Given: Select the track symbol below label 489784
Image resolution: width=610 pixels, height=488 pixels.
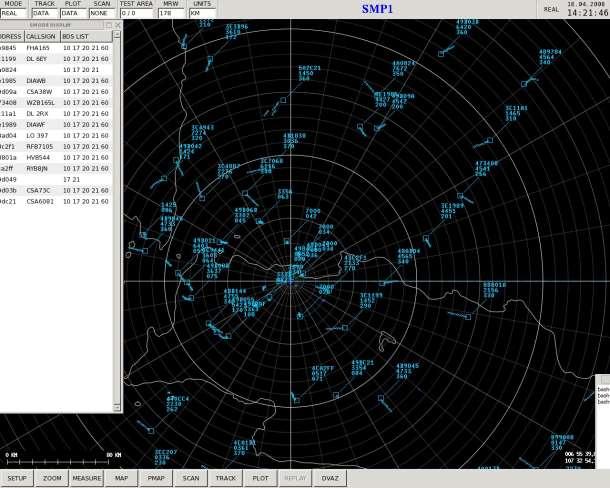Looking at the screenshot, I should 524,84.
